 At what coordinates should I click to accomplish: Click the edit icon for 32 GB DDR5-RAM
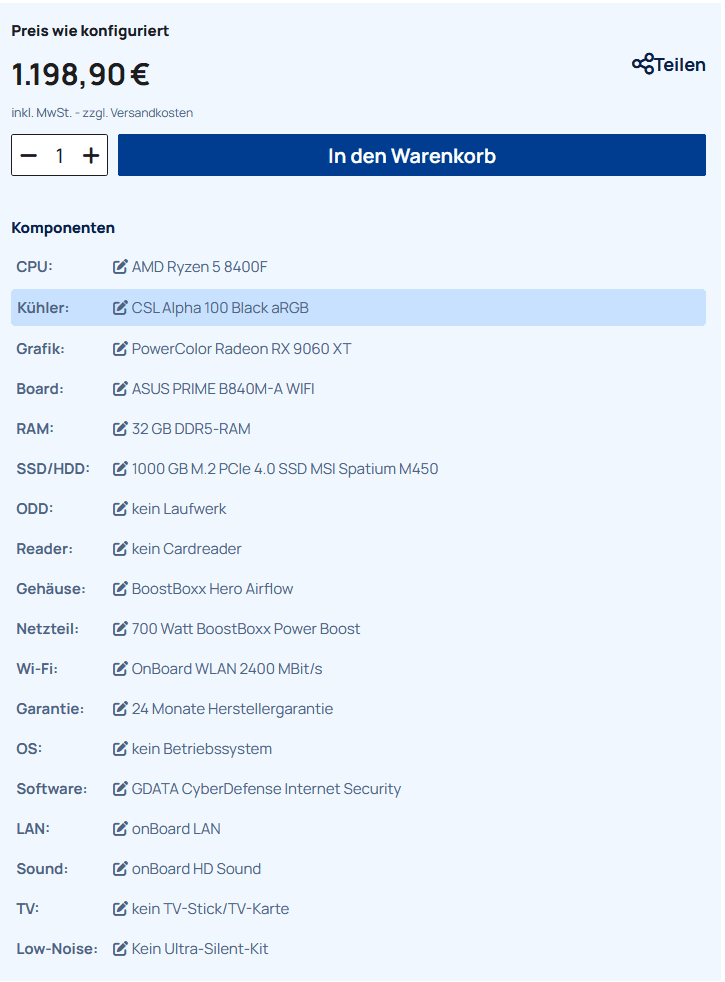point(120,428)
